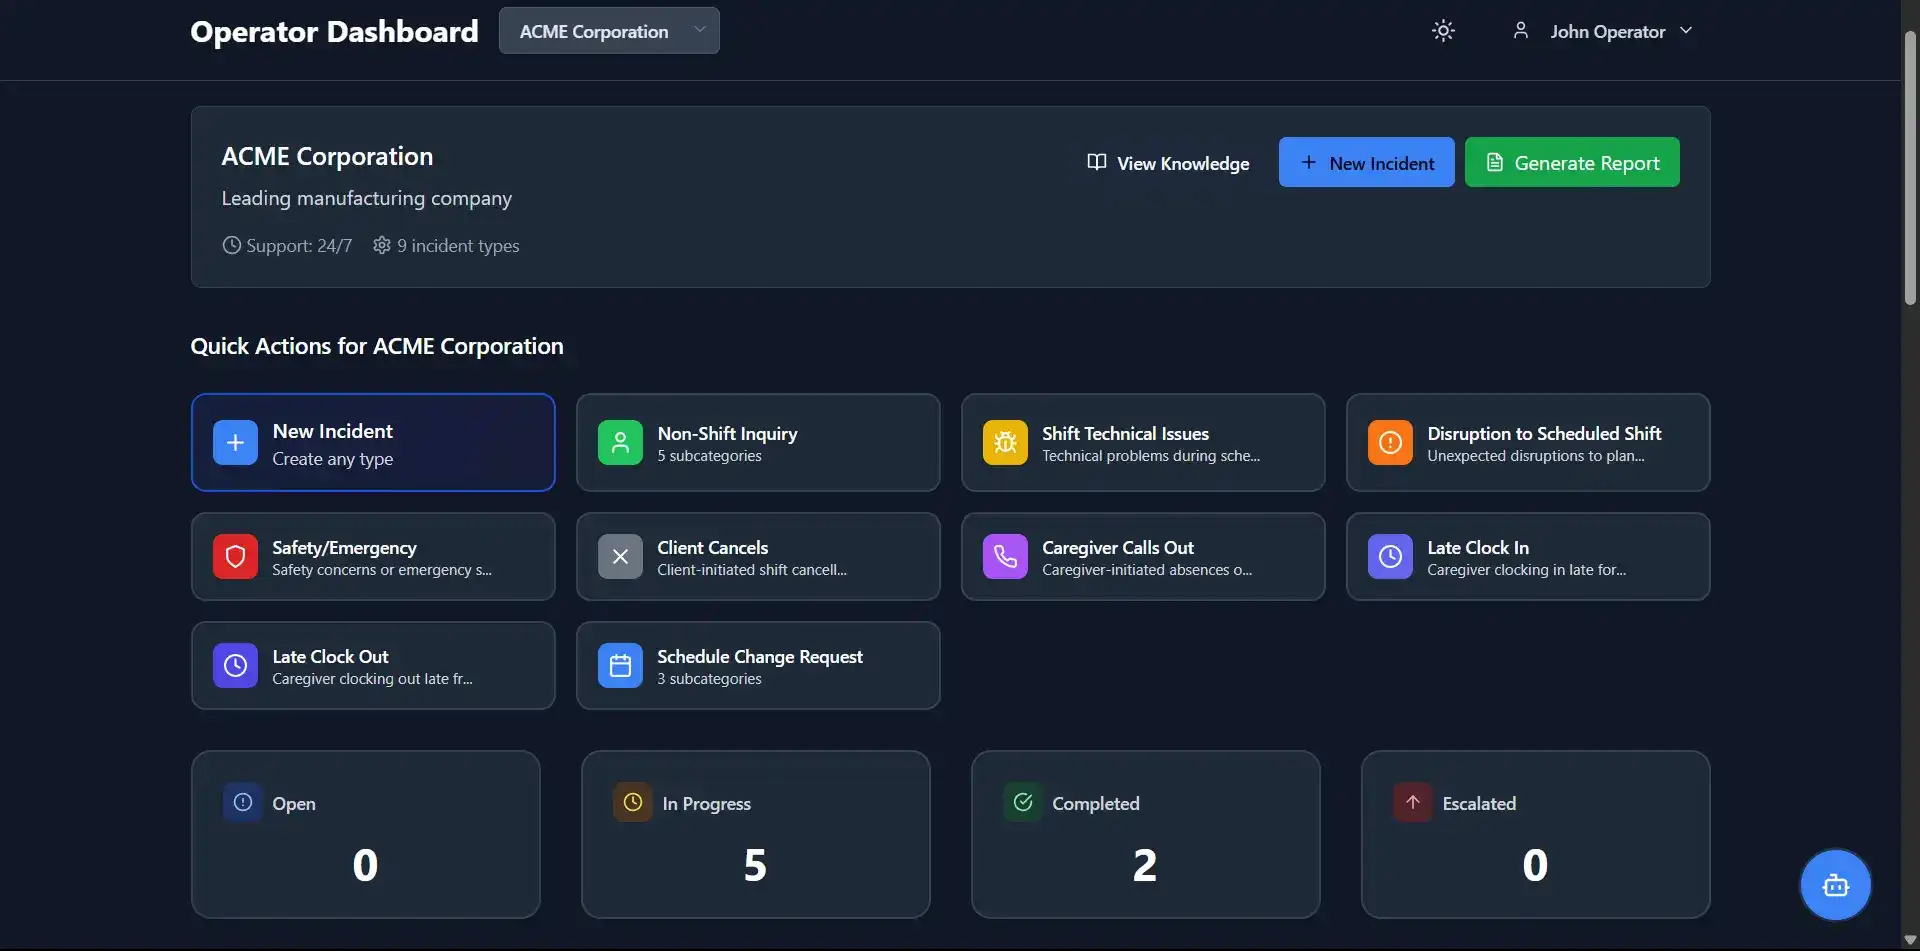Click the orange alert Disruption to Scheduled Shift icon
1920x952 pixels.
coord(1390,443)
